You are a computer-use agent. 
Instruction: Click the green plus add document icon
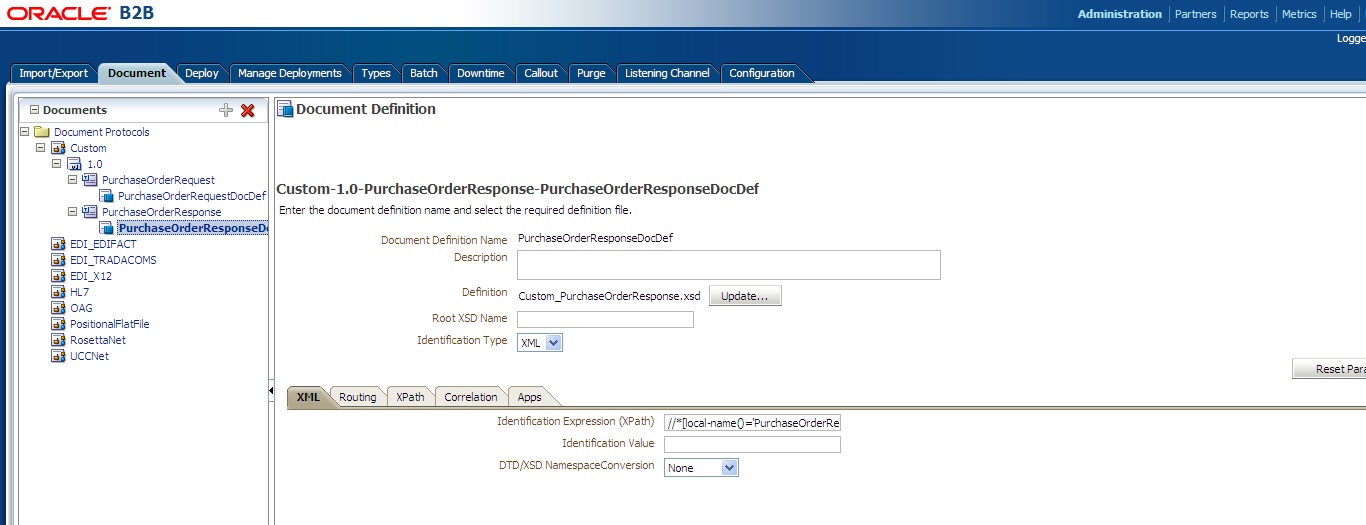click(226, 110)
